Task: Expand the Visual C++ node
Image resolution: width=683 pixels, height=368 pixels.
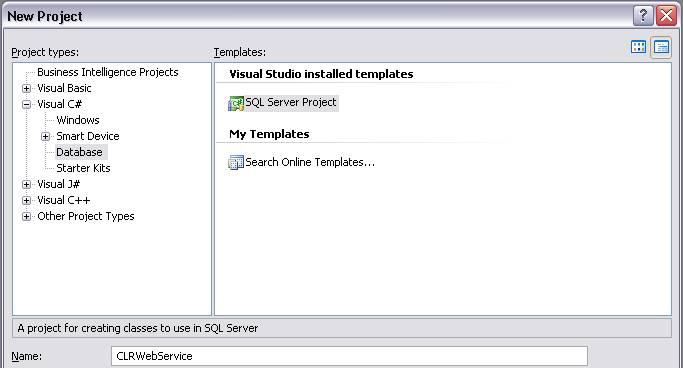Action: (27, 200)
